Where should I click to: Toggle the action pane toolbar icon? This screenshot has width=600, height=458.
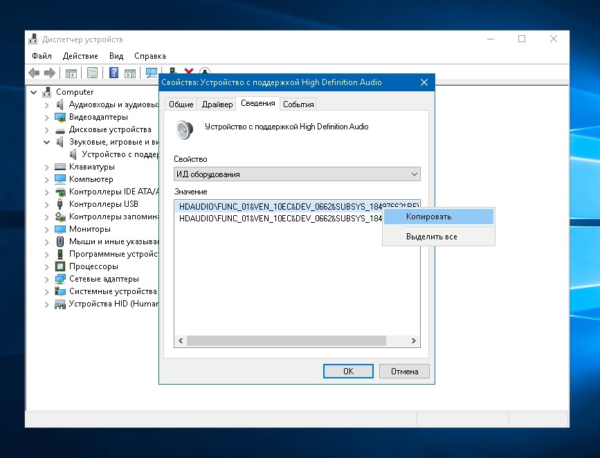[x=130, y=73]
